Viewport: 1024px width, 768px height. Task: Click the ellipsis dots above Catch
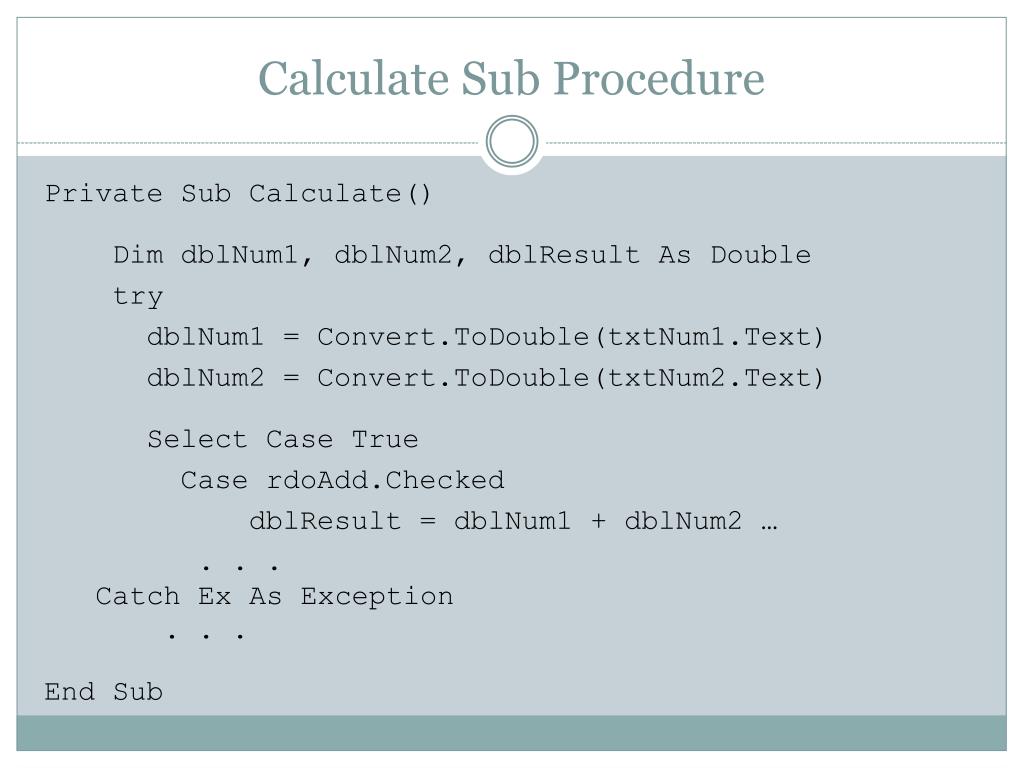point(240,567)
